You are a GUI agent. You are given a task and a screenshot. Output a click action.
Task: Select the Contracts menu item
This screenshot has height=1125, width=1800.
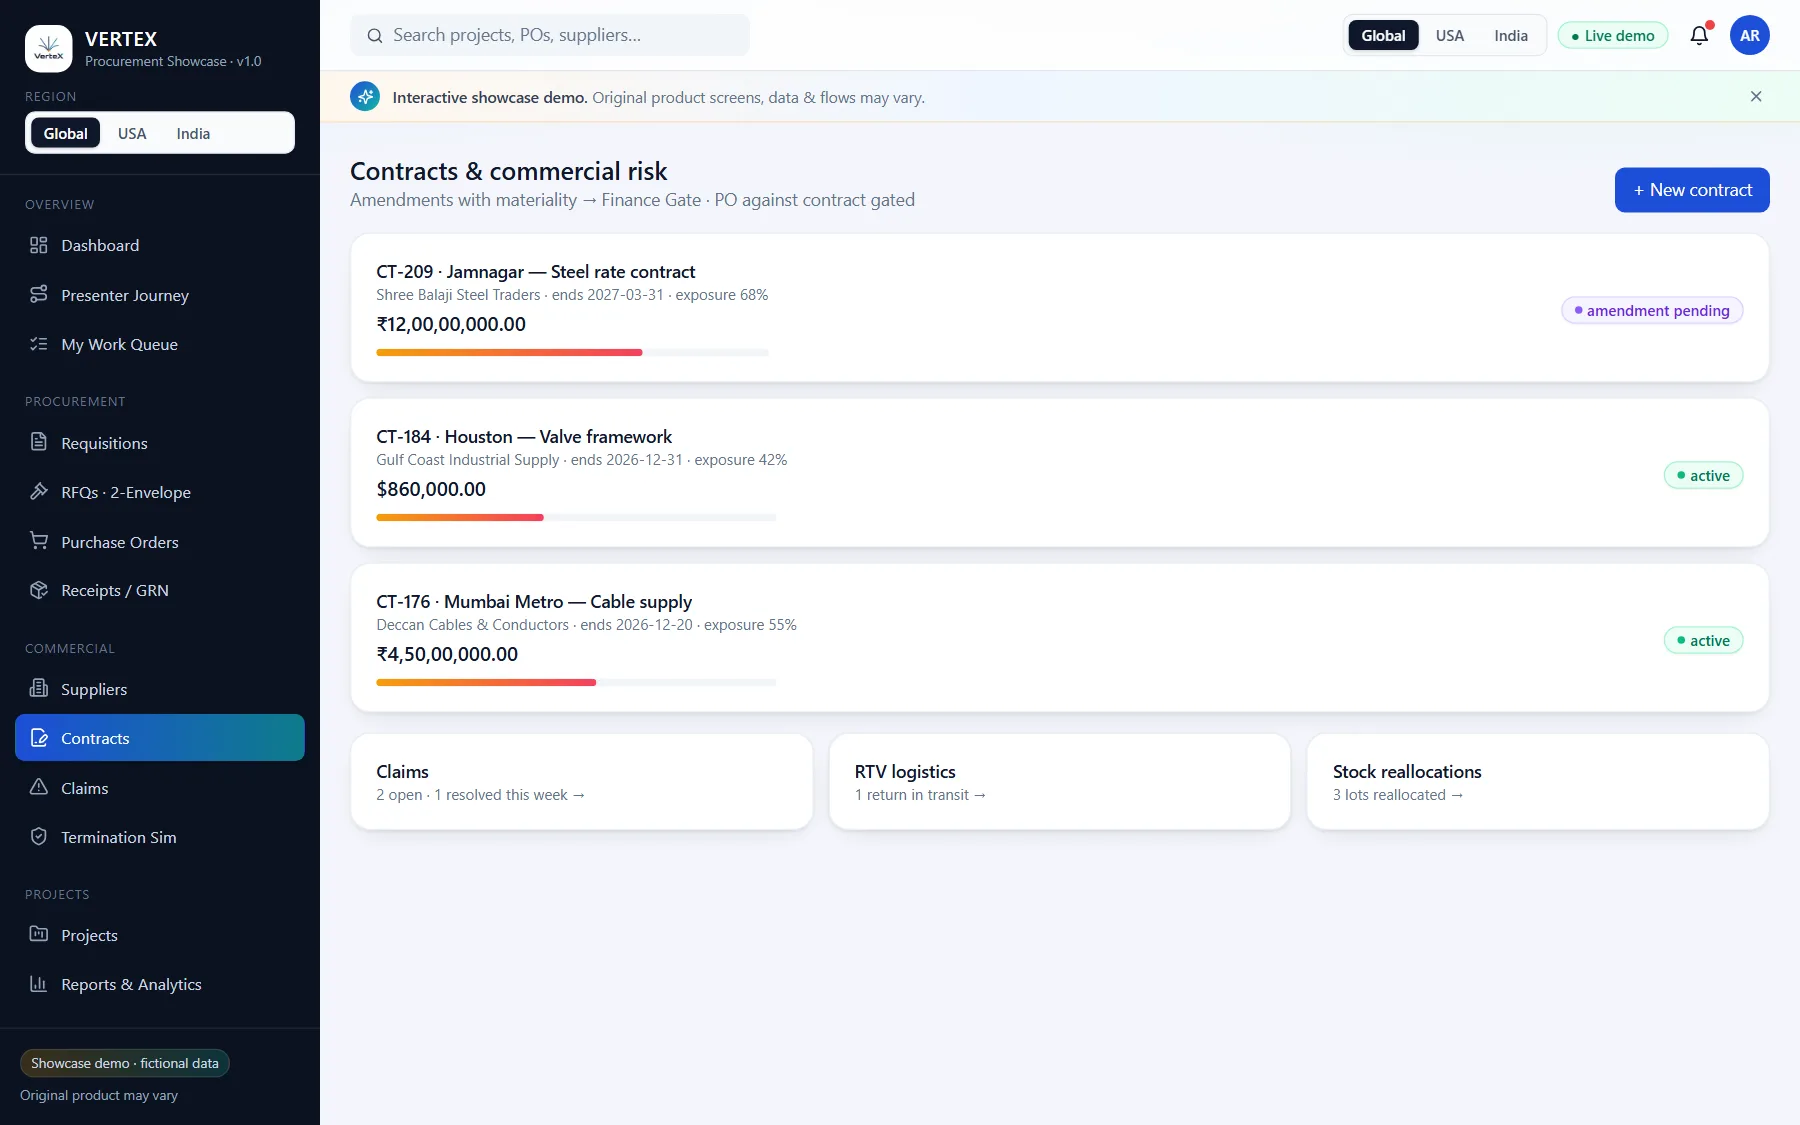[x=160, y=738]
